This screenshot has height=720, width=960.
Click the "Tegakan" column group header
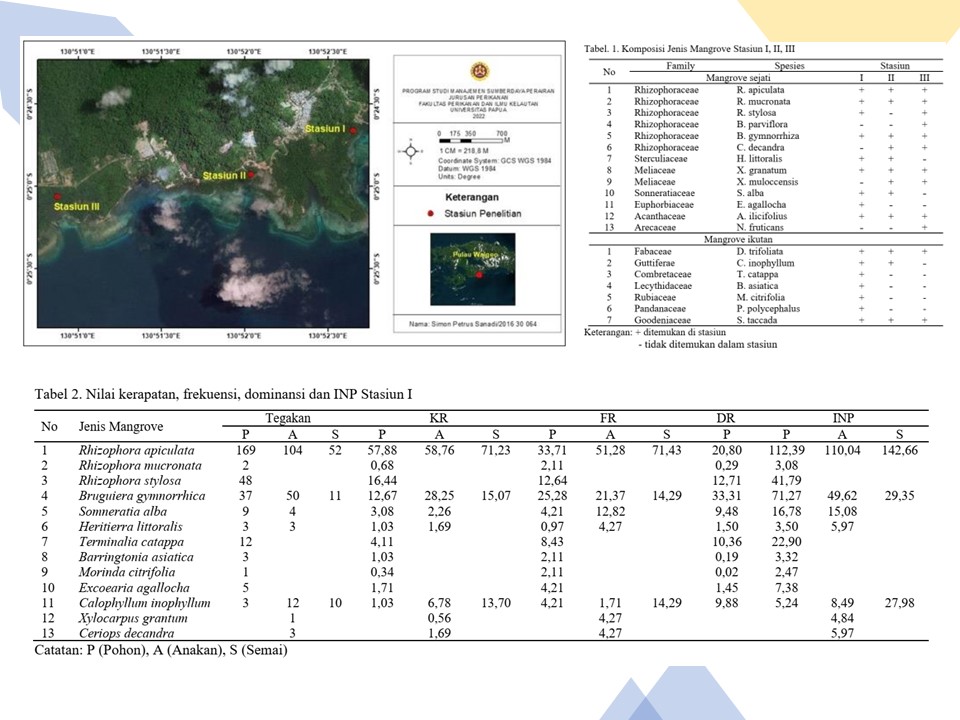click(288, 418)
